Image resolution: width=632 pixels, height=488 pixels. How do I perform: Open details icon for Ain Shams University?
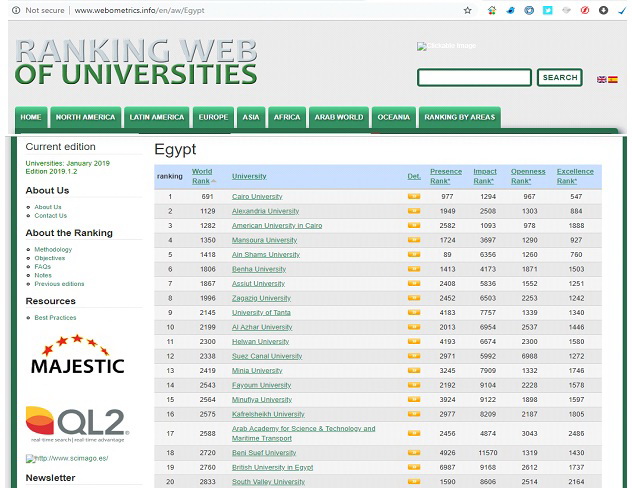click(414, 255)
